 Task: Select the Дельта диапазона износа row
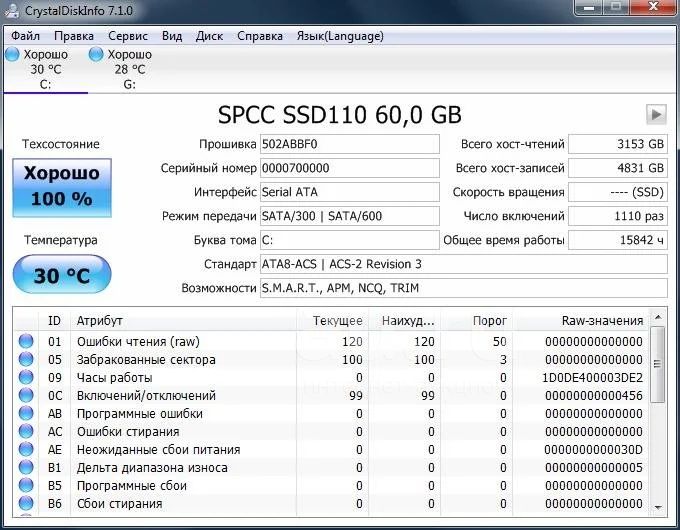click(332, 468)
